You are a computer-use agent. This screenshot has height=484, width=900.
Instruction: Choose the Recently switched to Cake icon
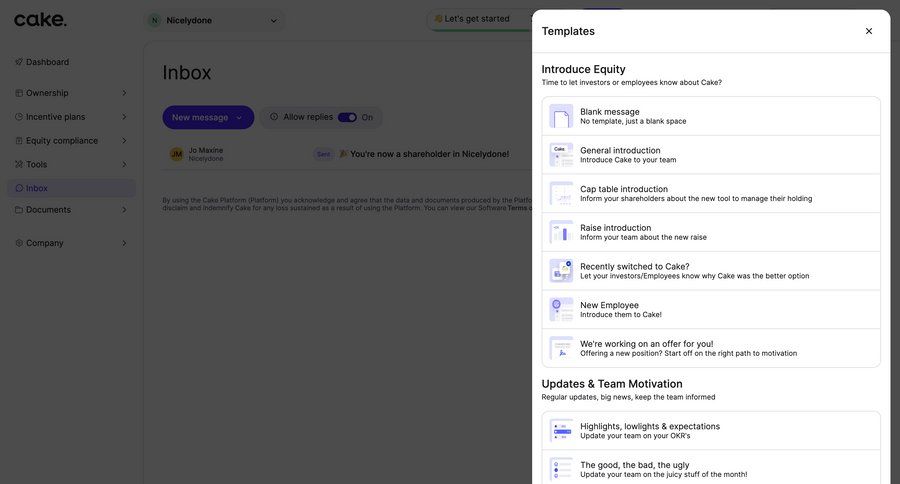pos(561,271)
